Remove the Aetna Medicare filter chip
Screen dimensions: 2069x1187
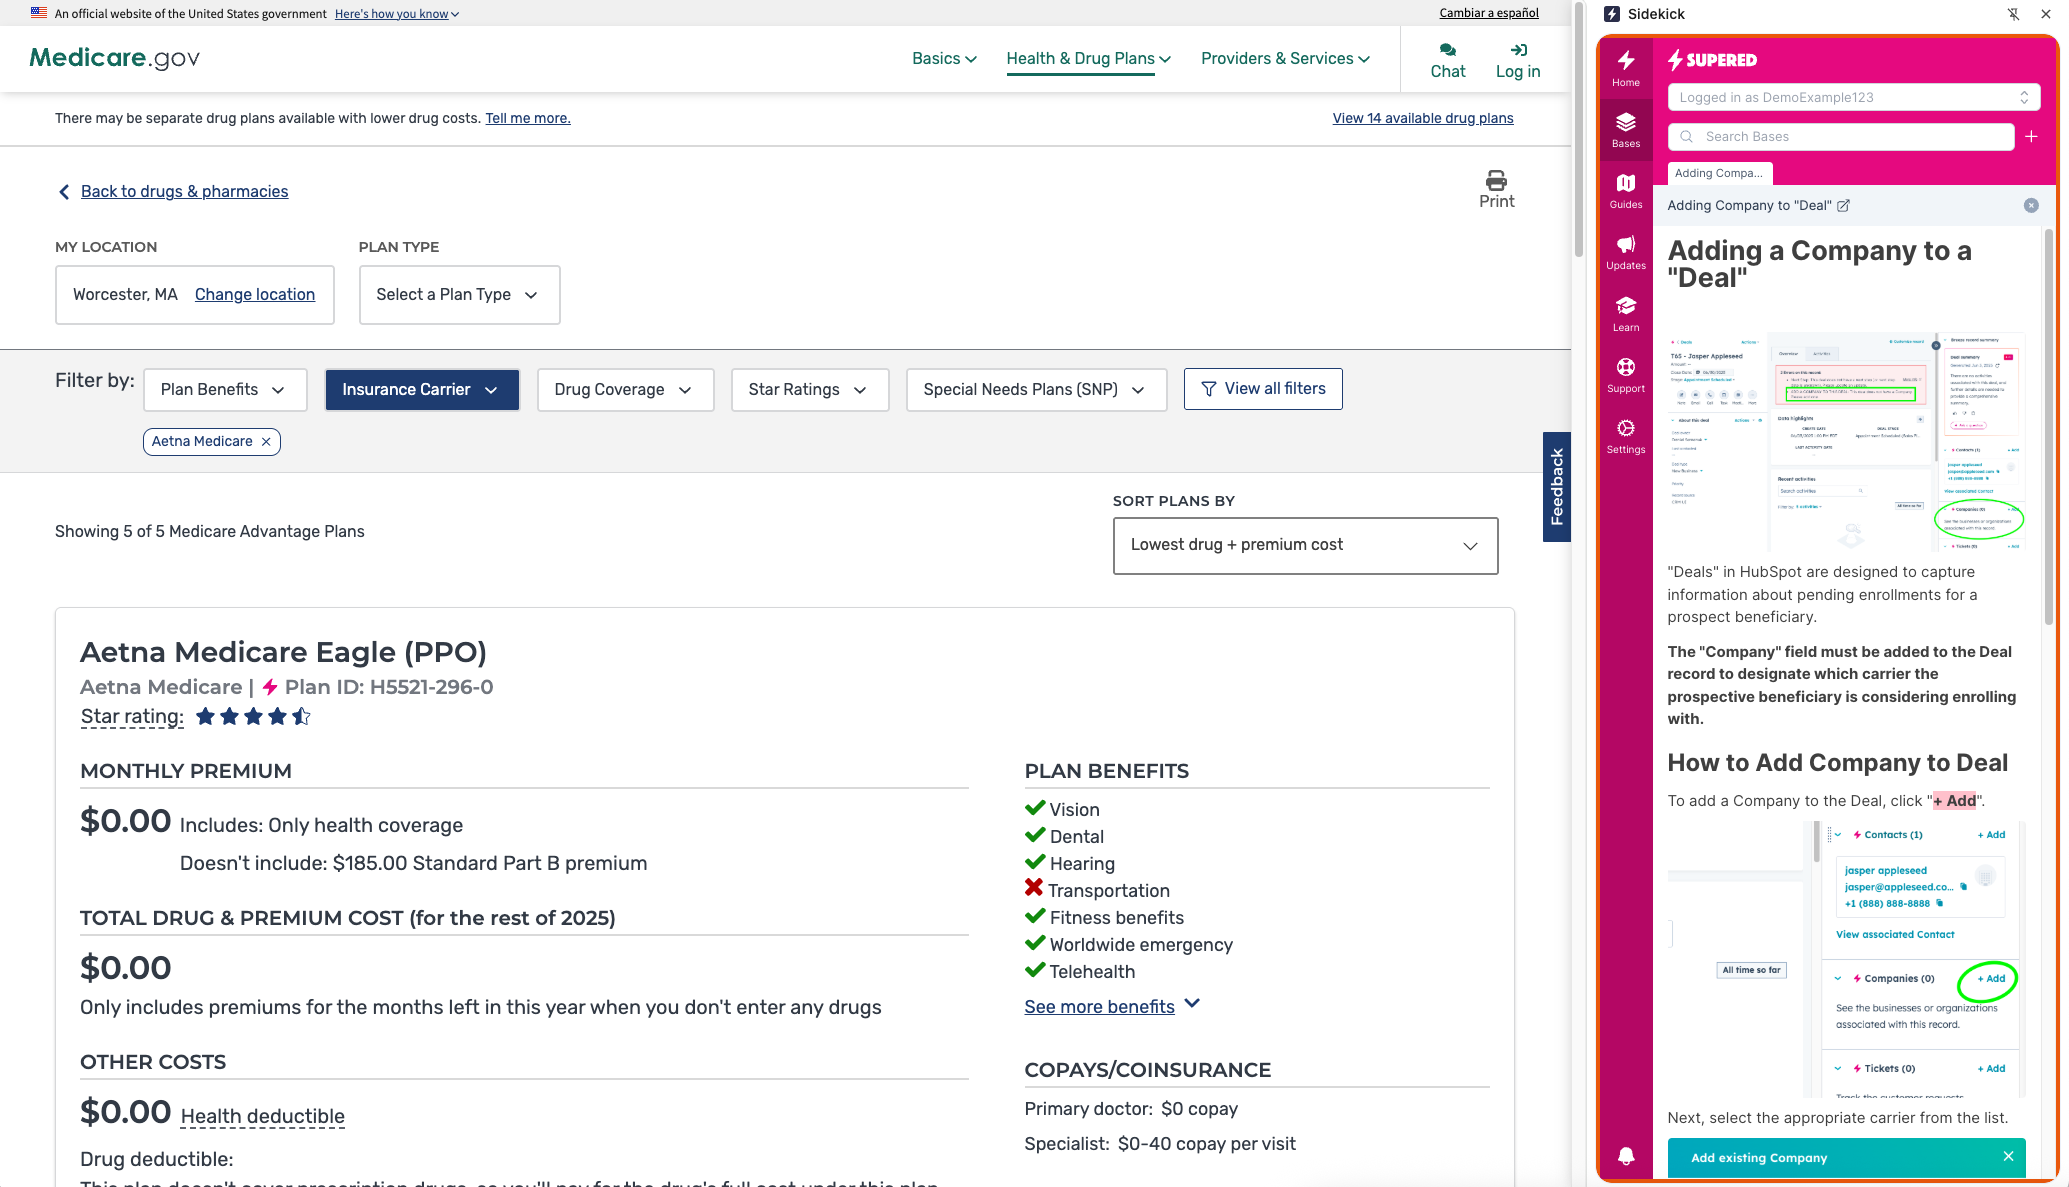click(266, 441)
